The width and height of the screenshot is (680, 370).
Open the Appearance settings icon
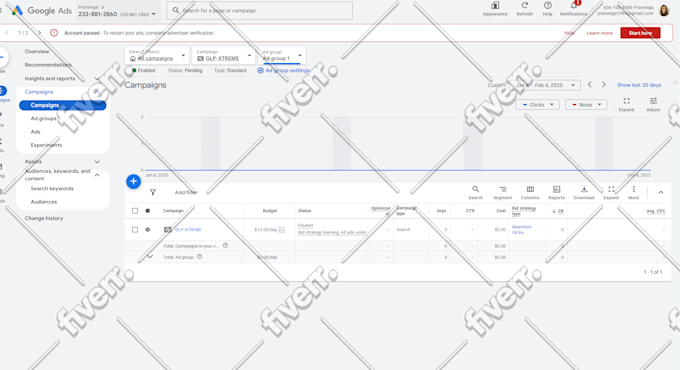495,6
